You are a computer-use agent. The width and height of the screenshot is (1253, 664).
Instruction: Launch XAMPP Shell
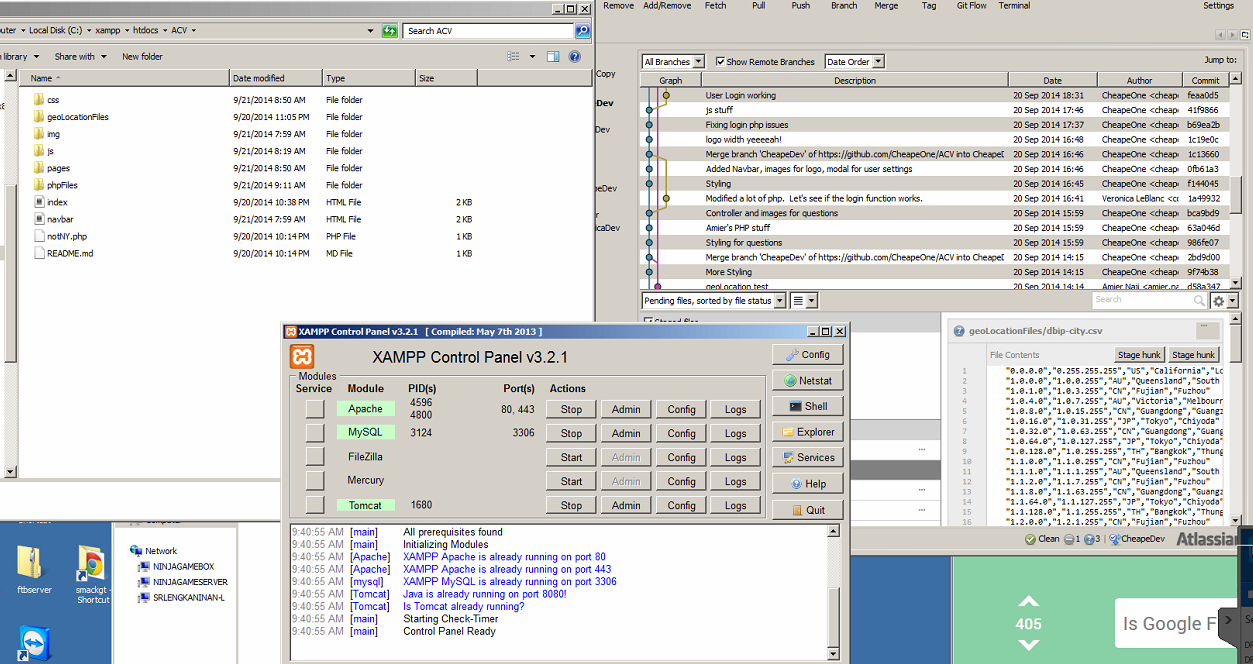pos(808,406)
